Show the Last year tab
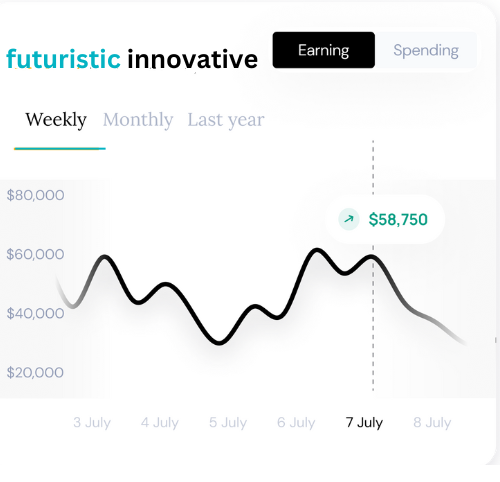Image resolution: width=500 pixels, height=482 pixels. [226, 120]
